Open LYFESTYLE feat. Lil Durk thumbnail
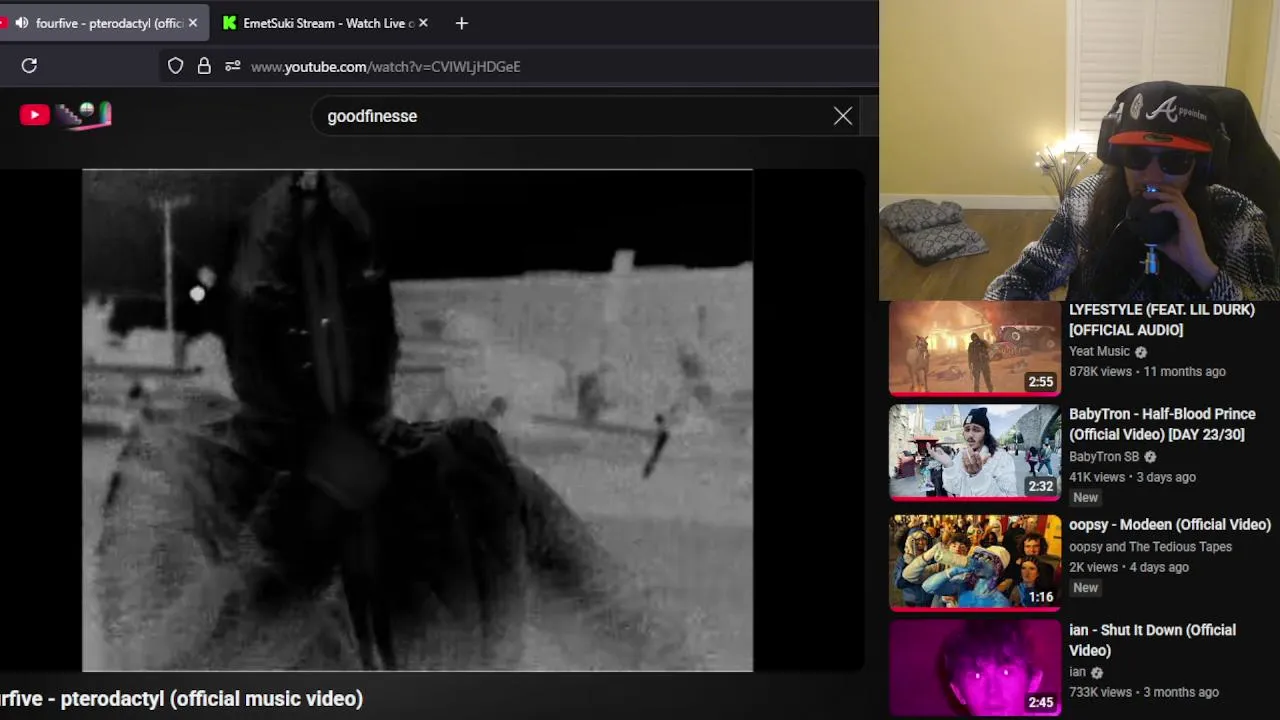This screenshot has width=1280, height=720. pos(975,349)
